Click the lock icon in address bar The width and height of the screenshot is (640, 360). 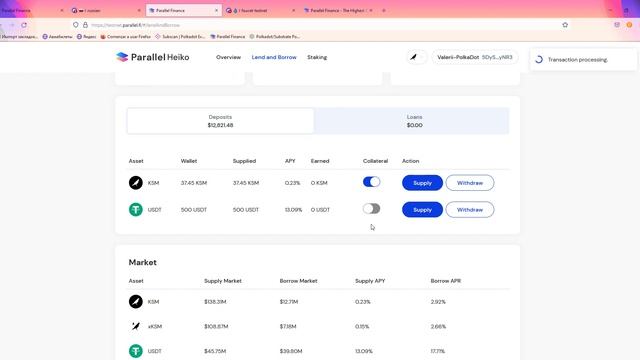click(x=85, y=25)
